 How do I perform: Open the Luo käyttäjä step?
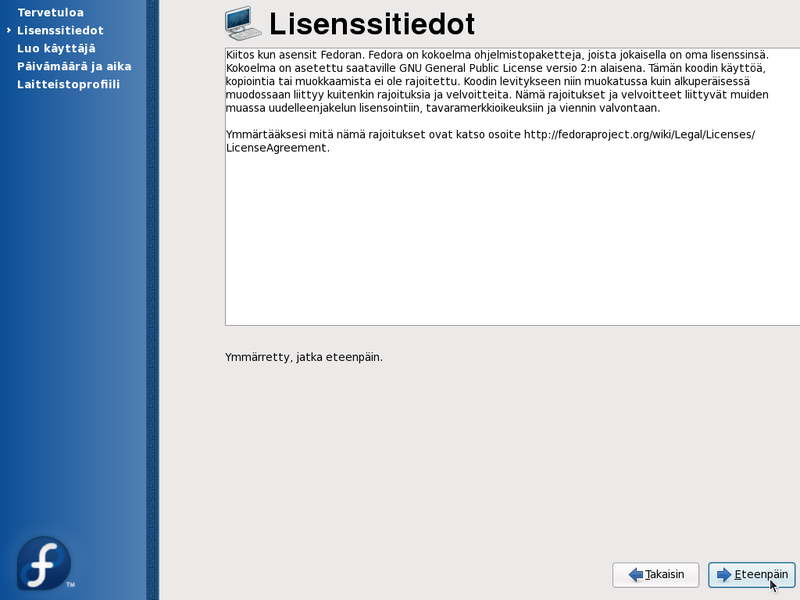(x=56, y=48)
